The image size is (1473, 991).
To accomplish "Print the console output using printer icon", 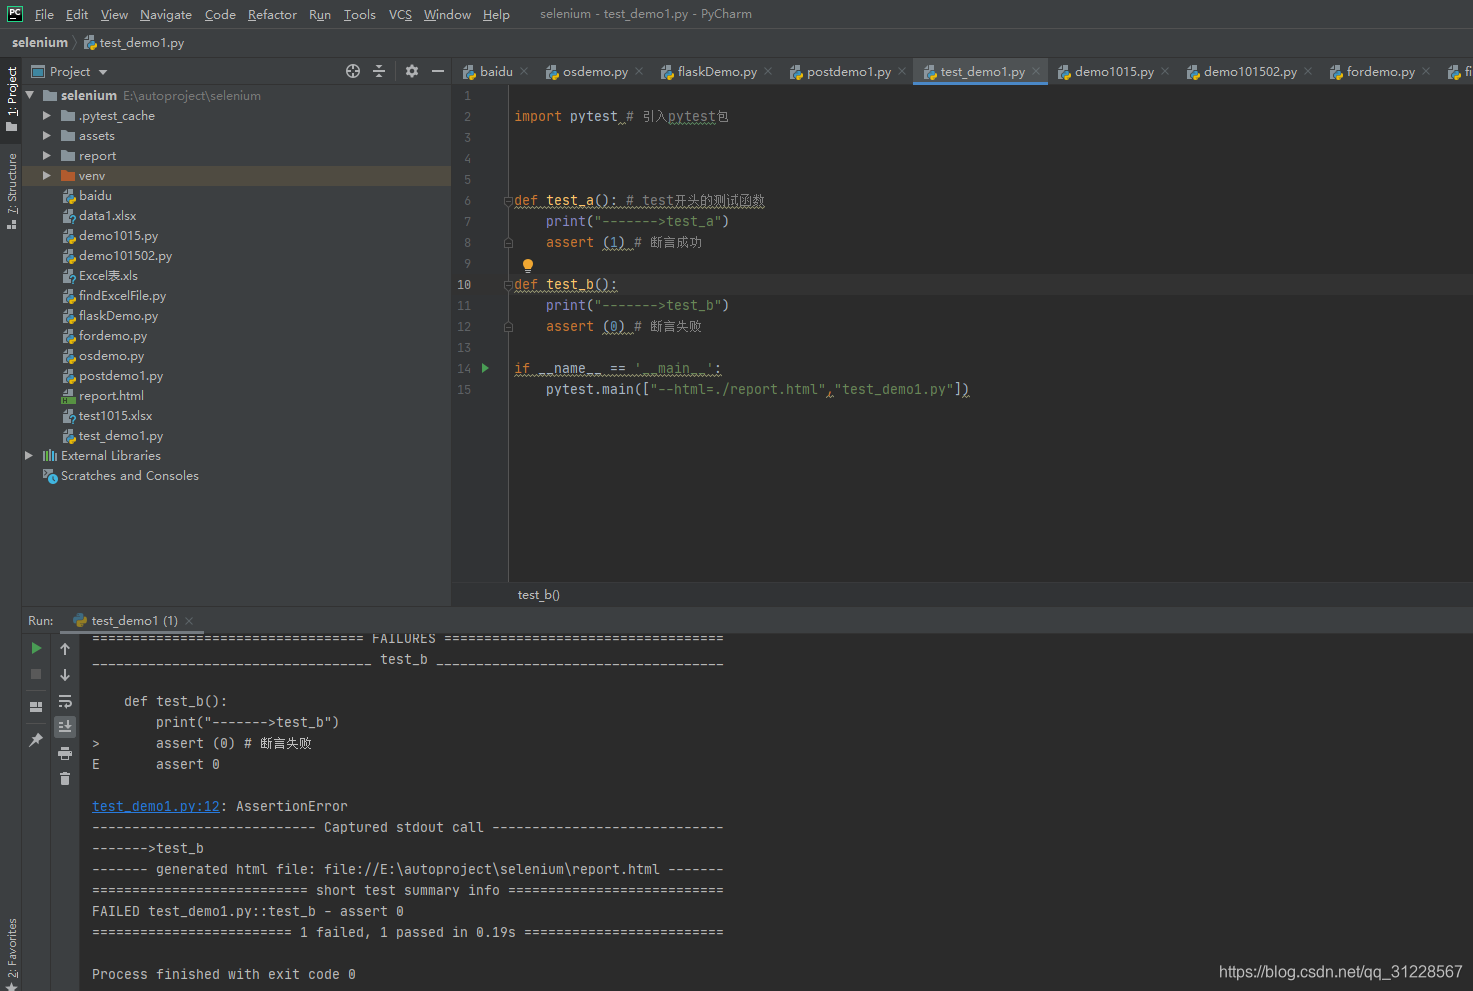I will (64, 753).
